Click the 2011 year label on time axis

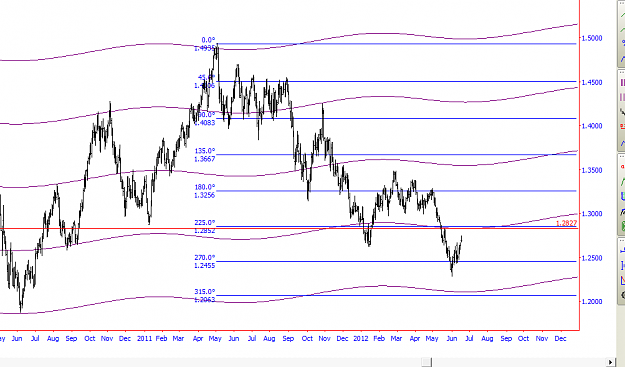[x=144, y=338]
